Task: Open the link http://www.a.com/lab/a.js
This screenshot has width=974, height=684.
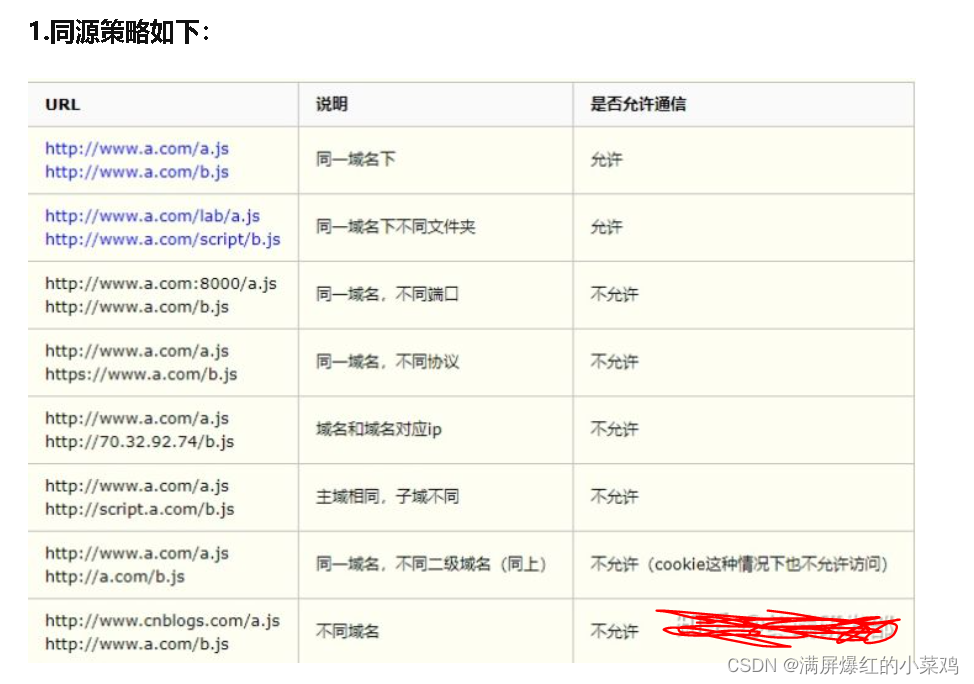Action: point(153,215)
